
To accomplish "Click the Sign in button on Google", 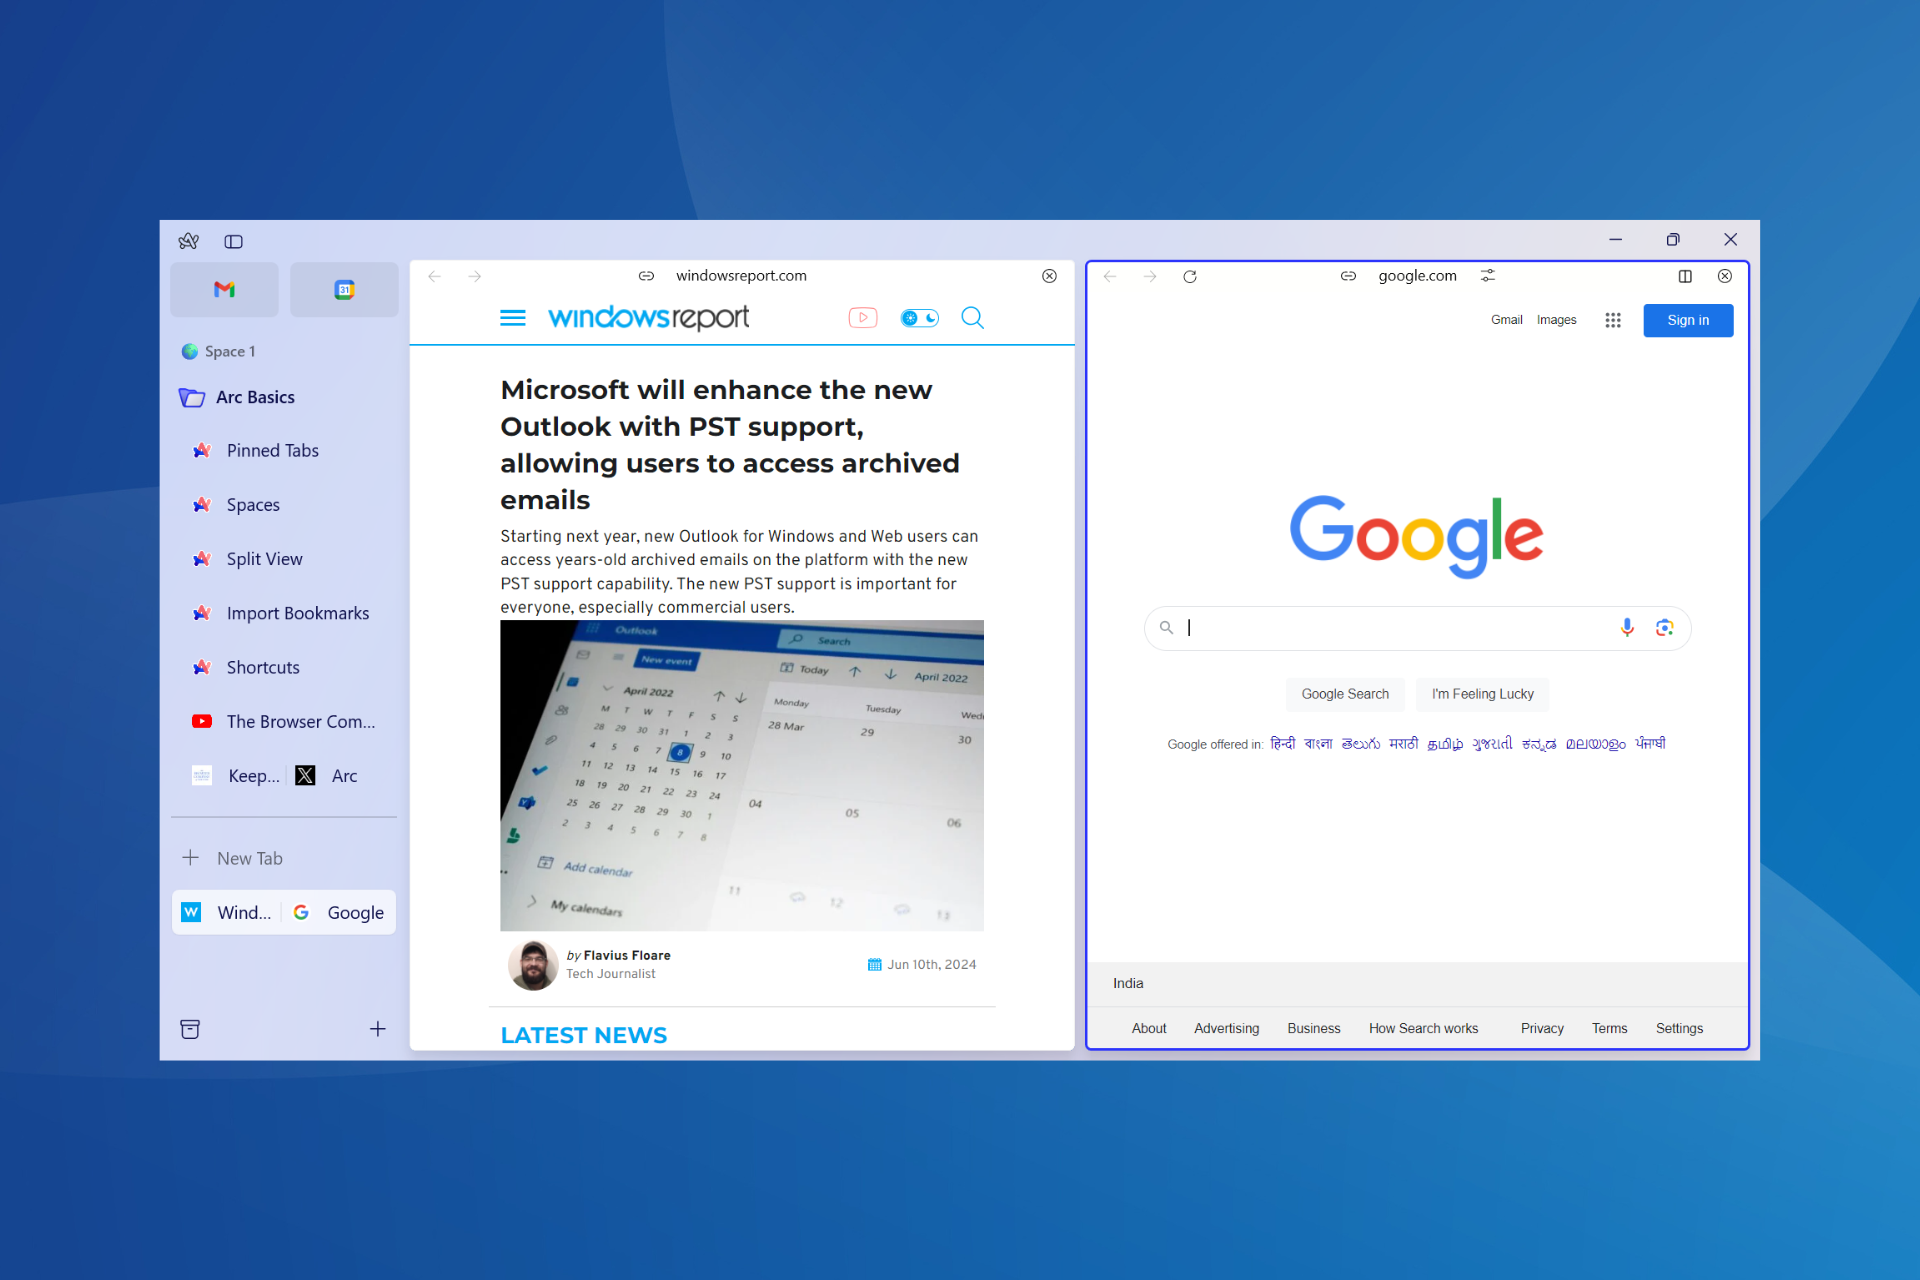I will pyautogui.click(x=1689, y=319).
